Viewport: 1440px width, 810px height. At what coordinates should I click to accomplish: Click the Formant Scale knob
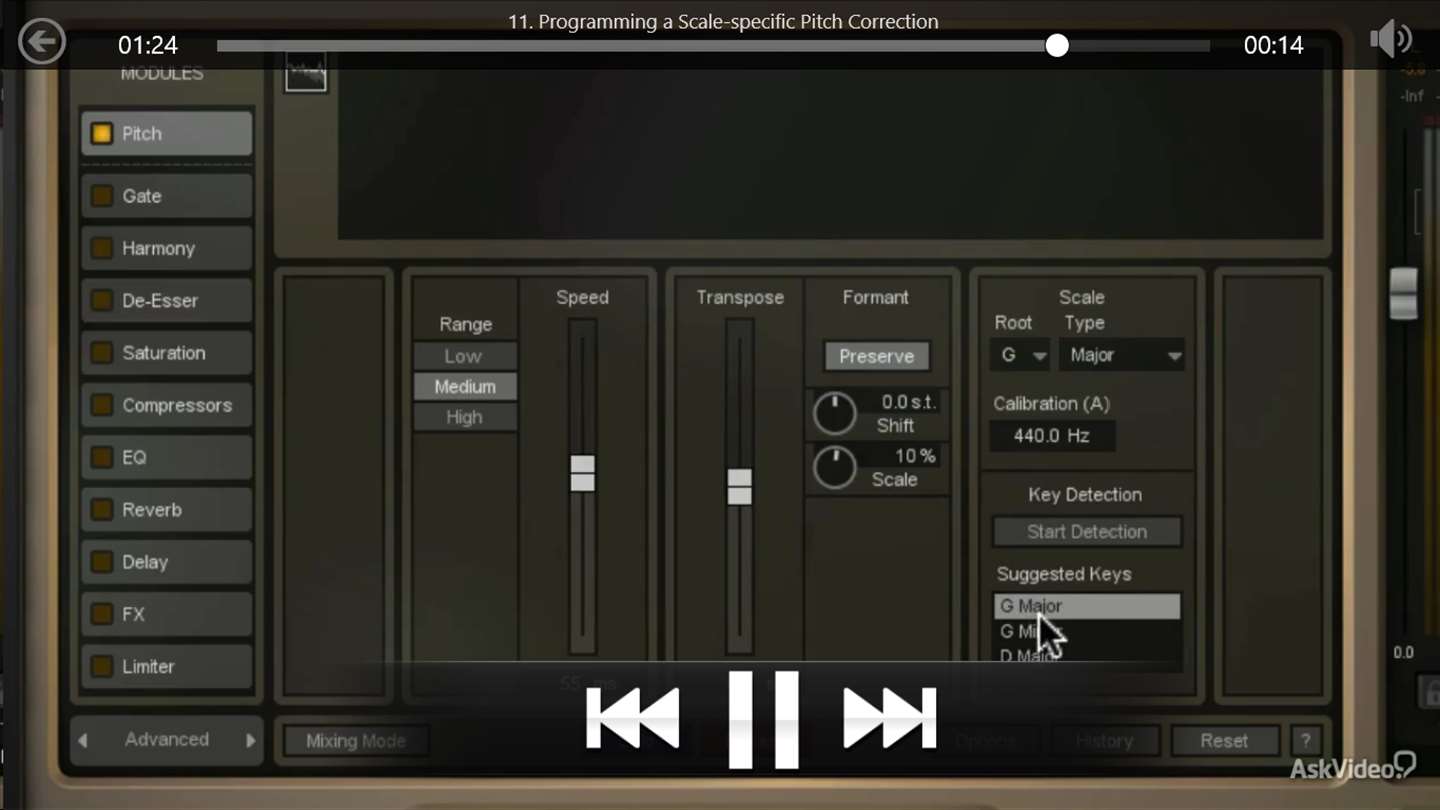click(x=834, y=467)
